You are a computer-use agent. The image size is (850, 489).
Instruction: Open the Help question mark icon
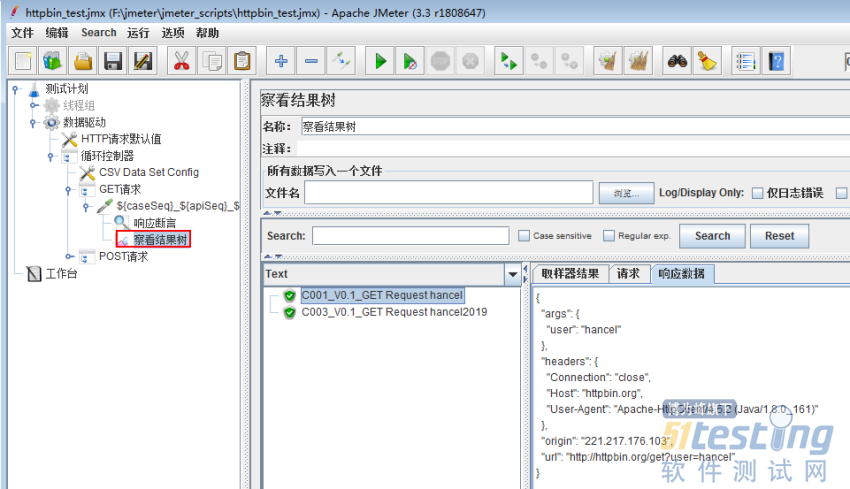[775, 61]
